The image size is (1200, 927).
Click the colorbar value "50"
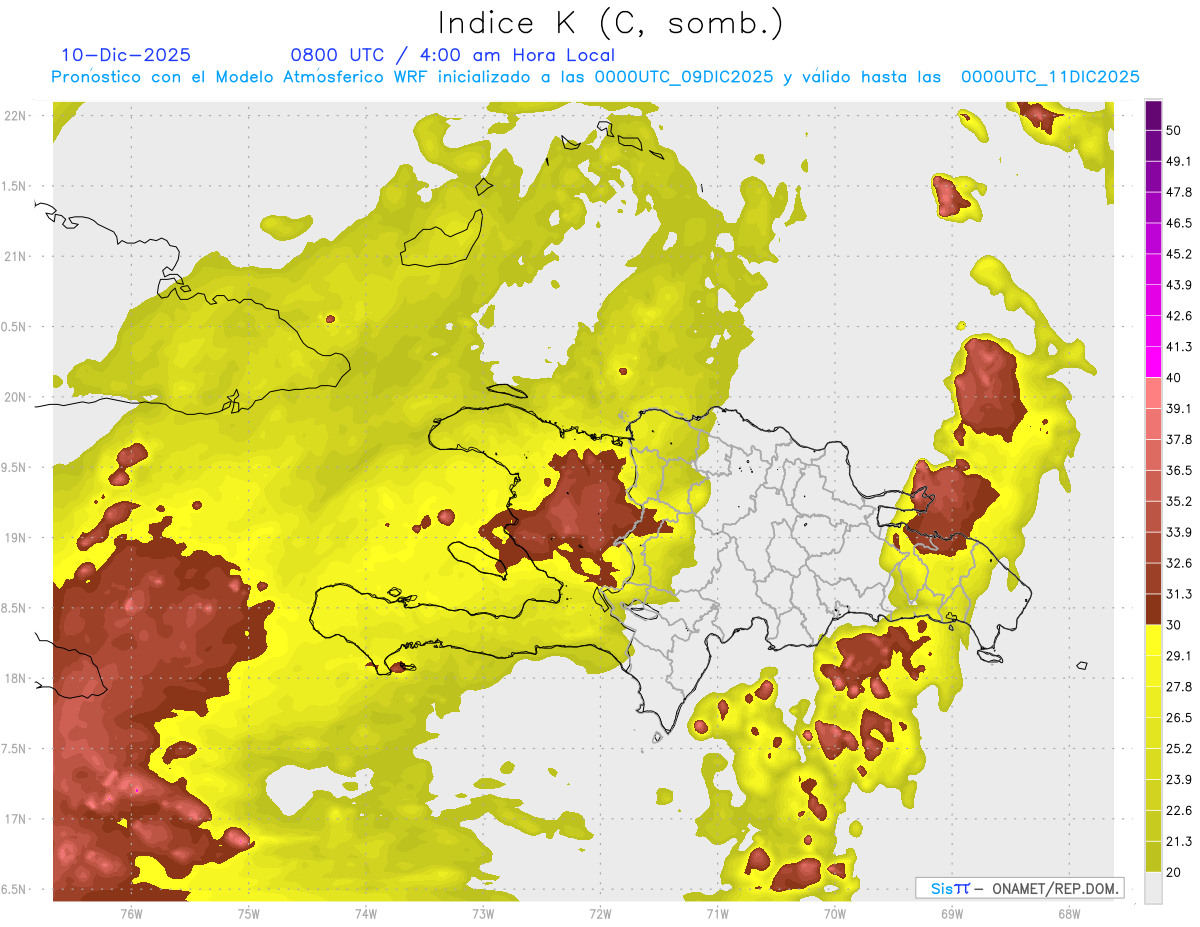point(1174,130)
